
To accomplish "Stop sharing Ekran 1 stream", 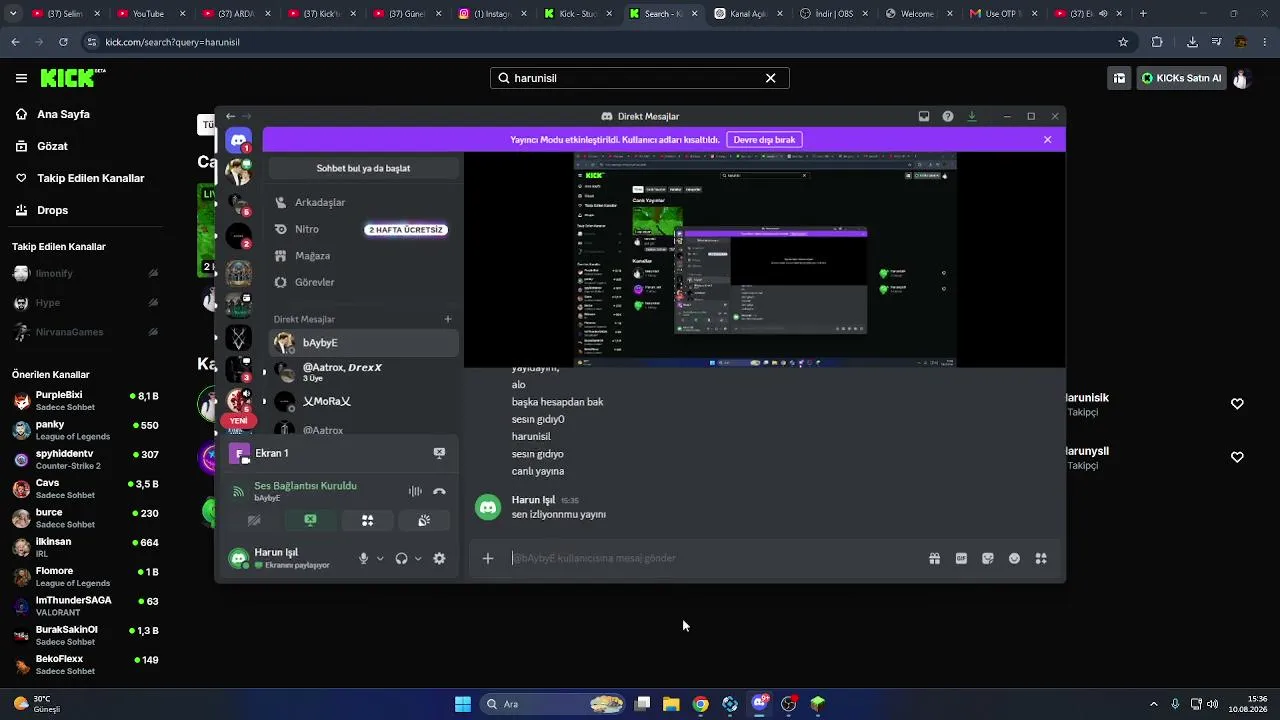I will pyautogui.click(x=439, y=453).
